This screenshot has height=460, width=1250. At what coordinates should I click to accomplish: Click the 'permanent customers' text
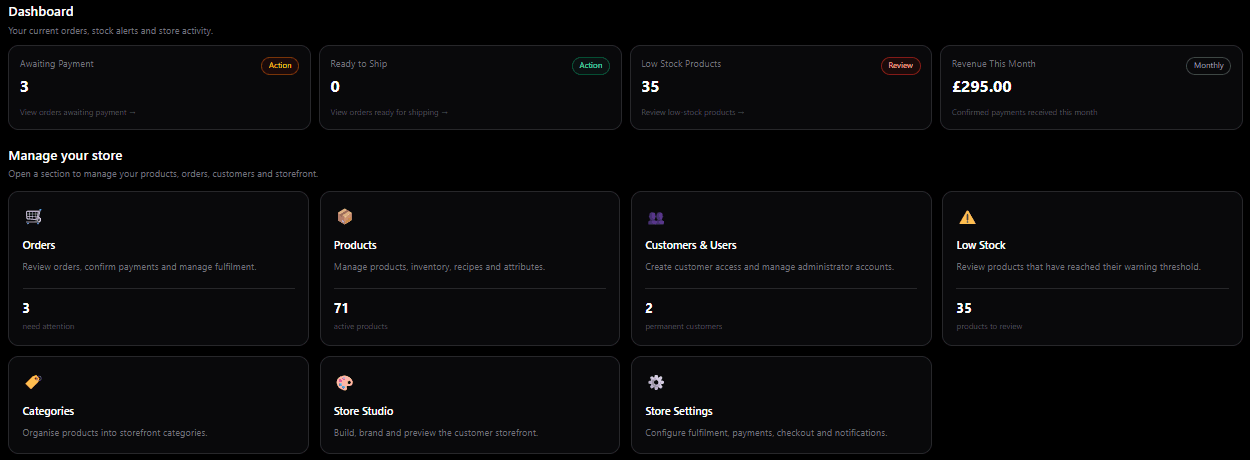(684, 326)
